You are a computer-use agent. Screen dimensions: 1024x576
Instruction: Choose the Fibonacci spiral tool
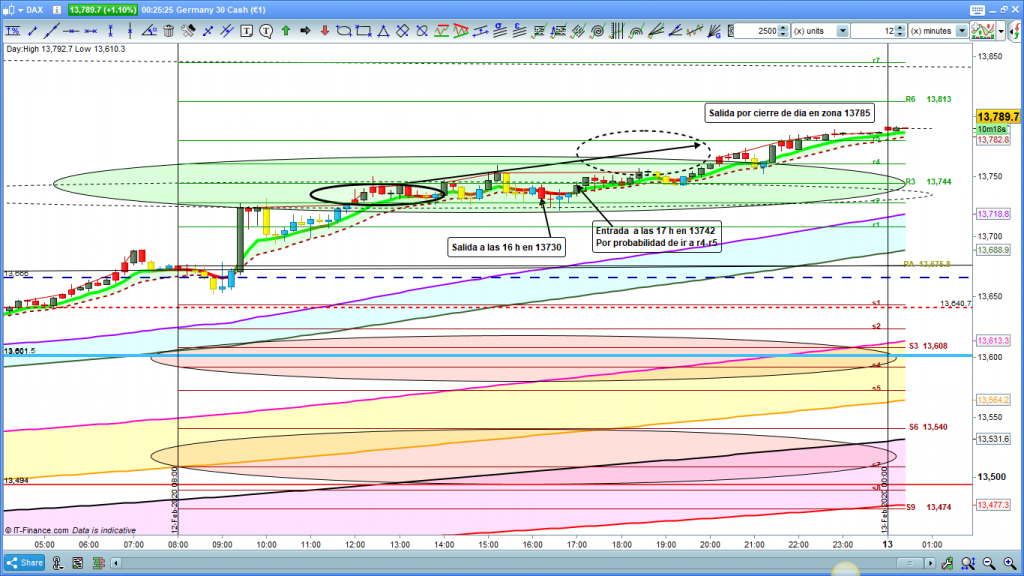597,31
